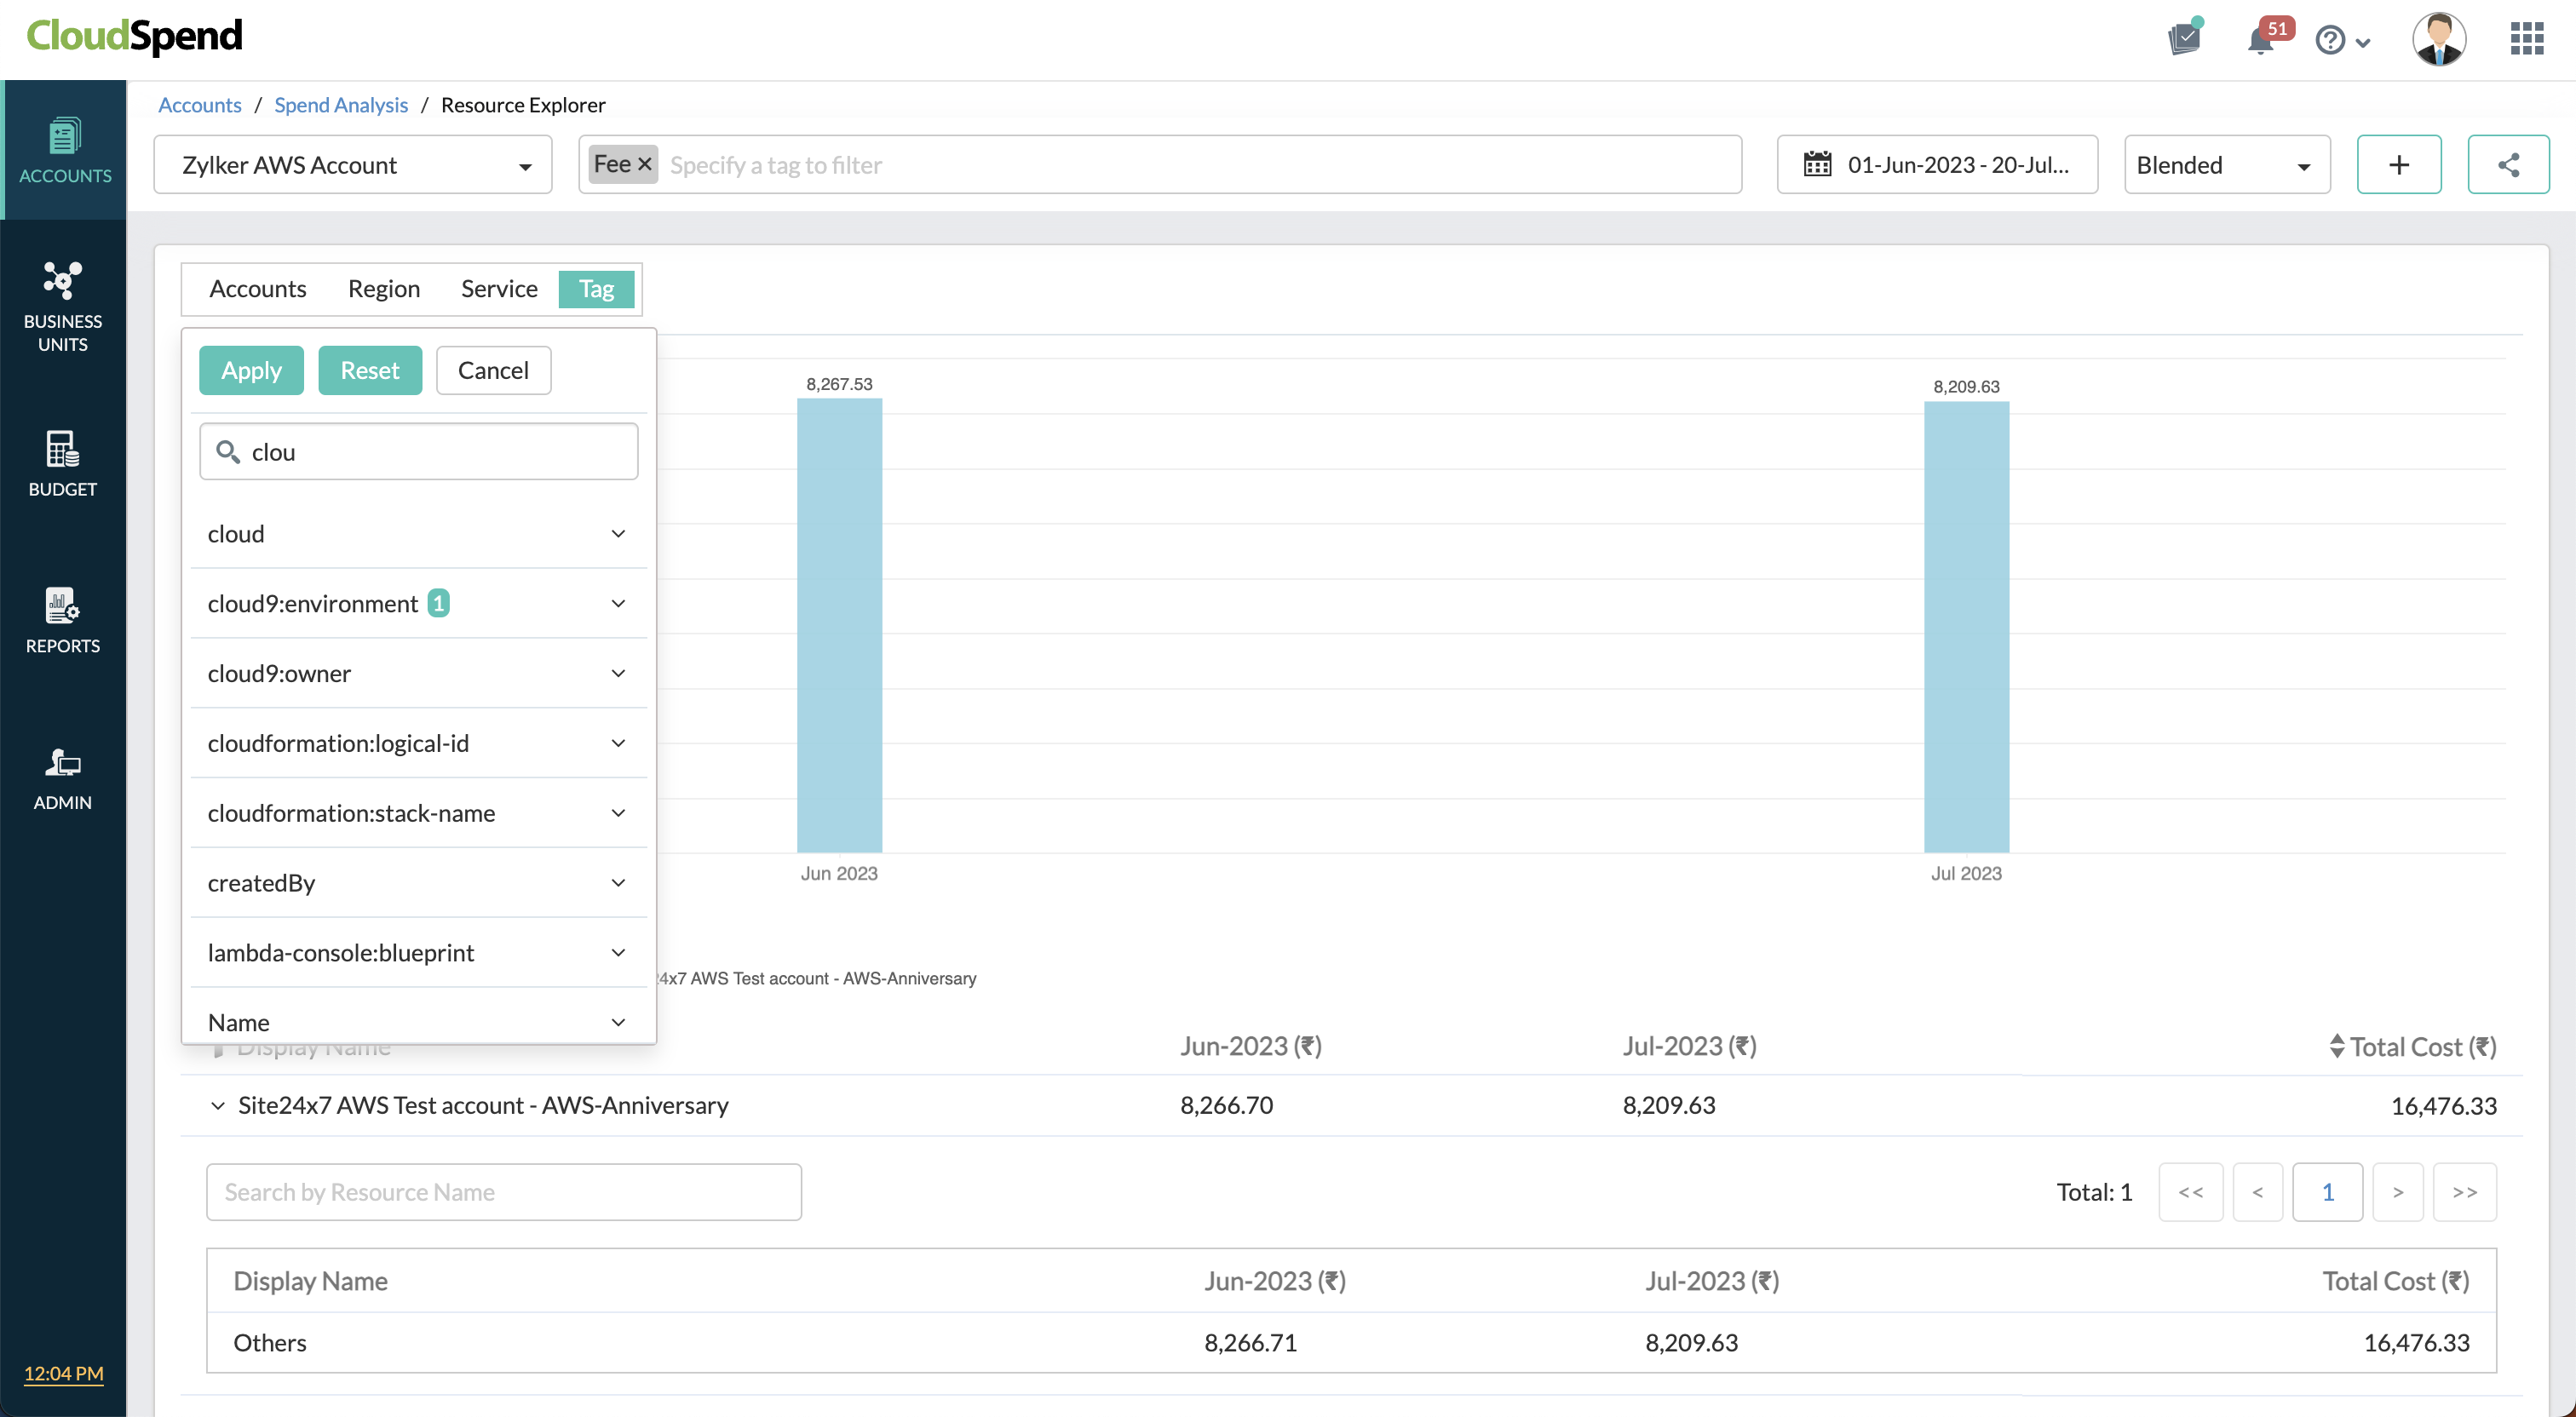The width and height of the screenshot is (2576, 1417).
Task: Remove the Fee tag filter
Action: 645,164
